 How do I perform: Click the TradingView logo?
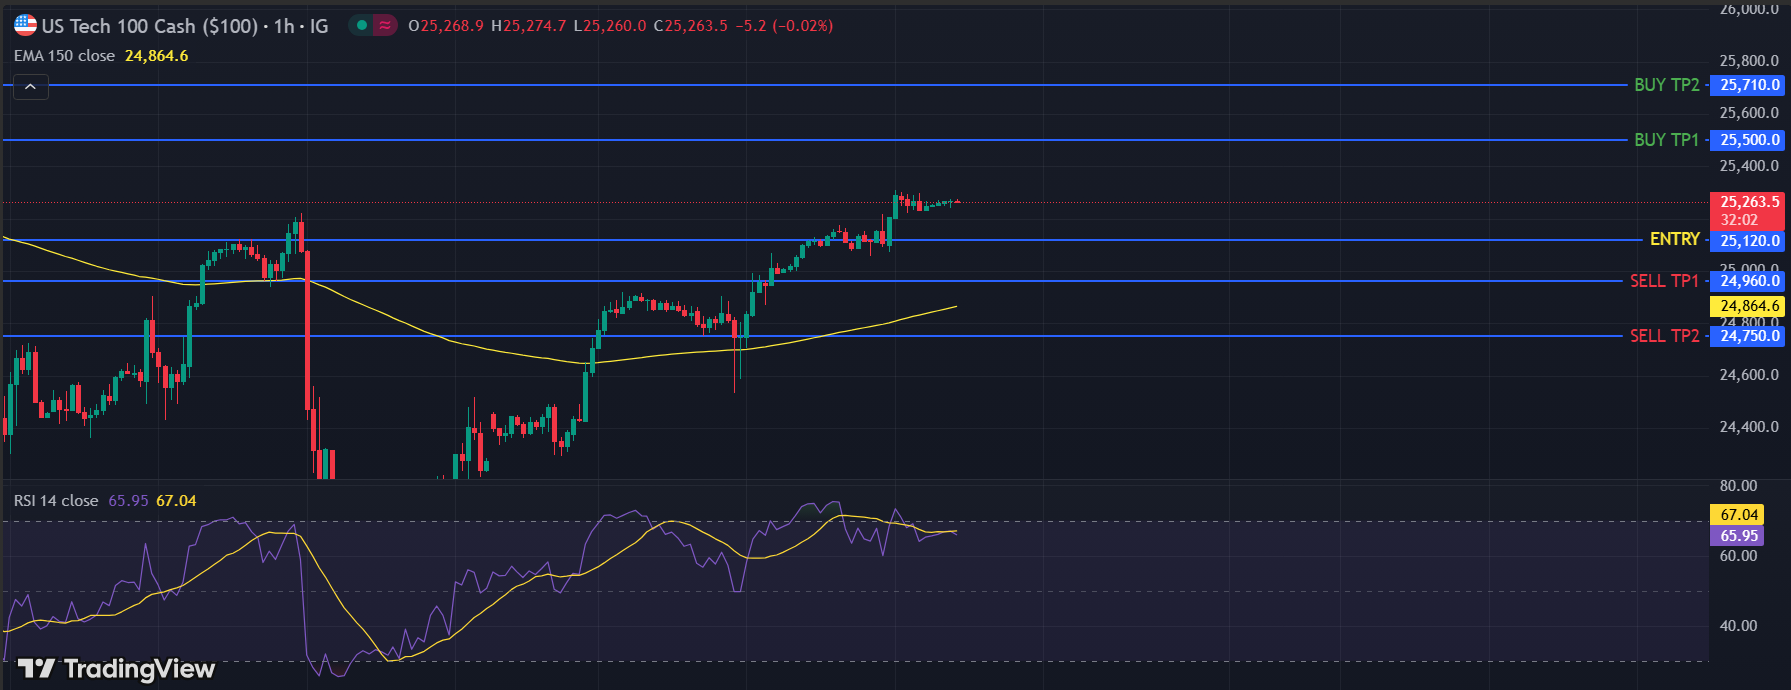[x=117, y=668]
